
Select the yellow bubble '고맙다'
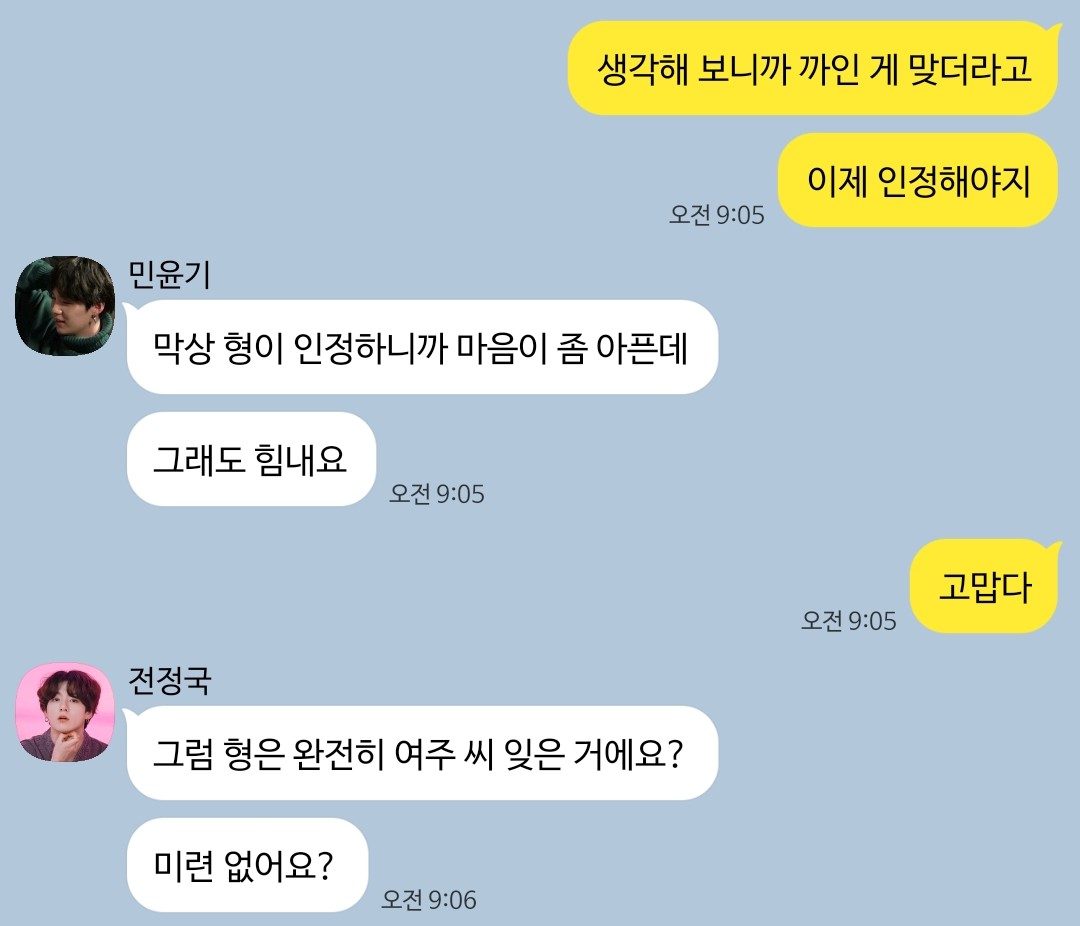click(984, 586)
